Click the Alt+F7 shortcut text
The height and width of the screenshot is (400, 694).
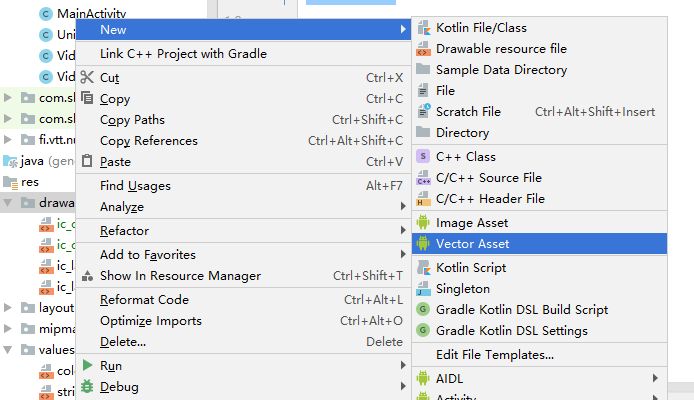[x=384, y=186]
